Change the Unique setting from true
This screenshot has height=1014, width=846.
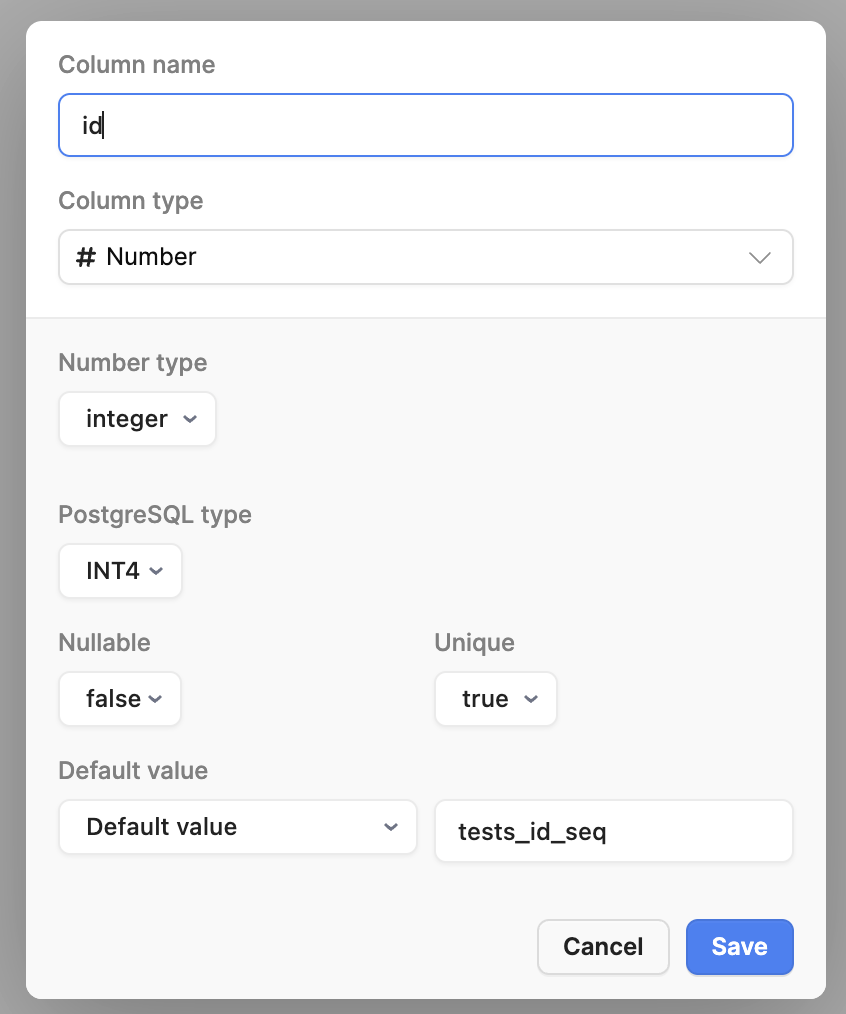coord(495,699)
